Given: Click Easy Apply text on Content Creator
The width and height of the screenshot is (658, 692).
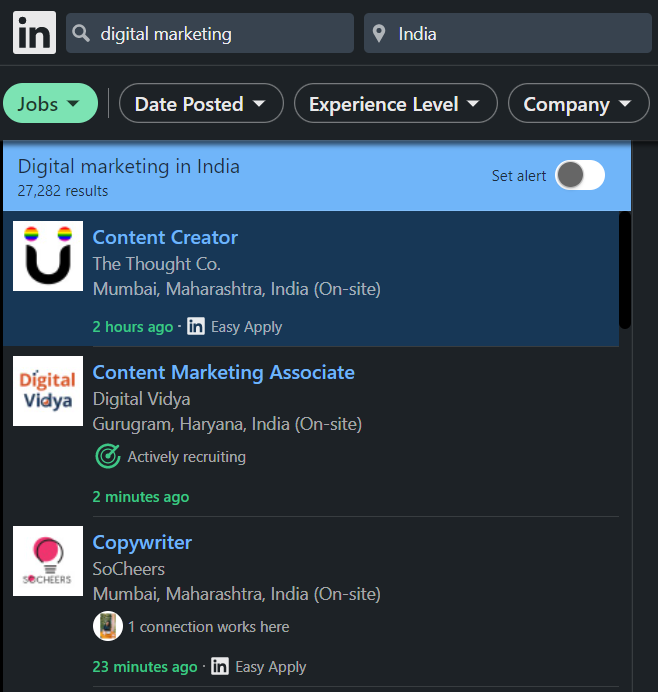Looking at the screenshot, I should coord(246,327).
